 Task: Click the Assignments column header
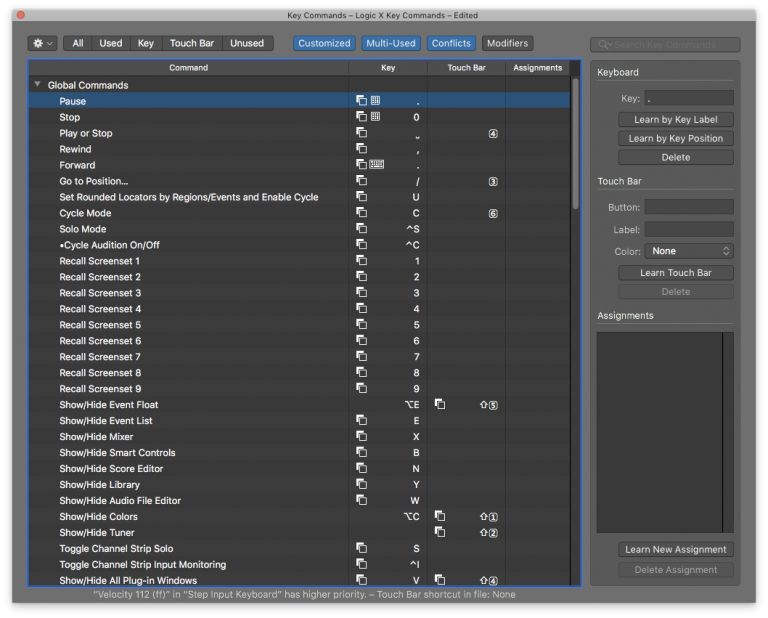[x=538, y=68]
